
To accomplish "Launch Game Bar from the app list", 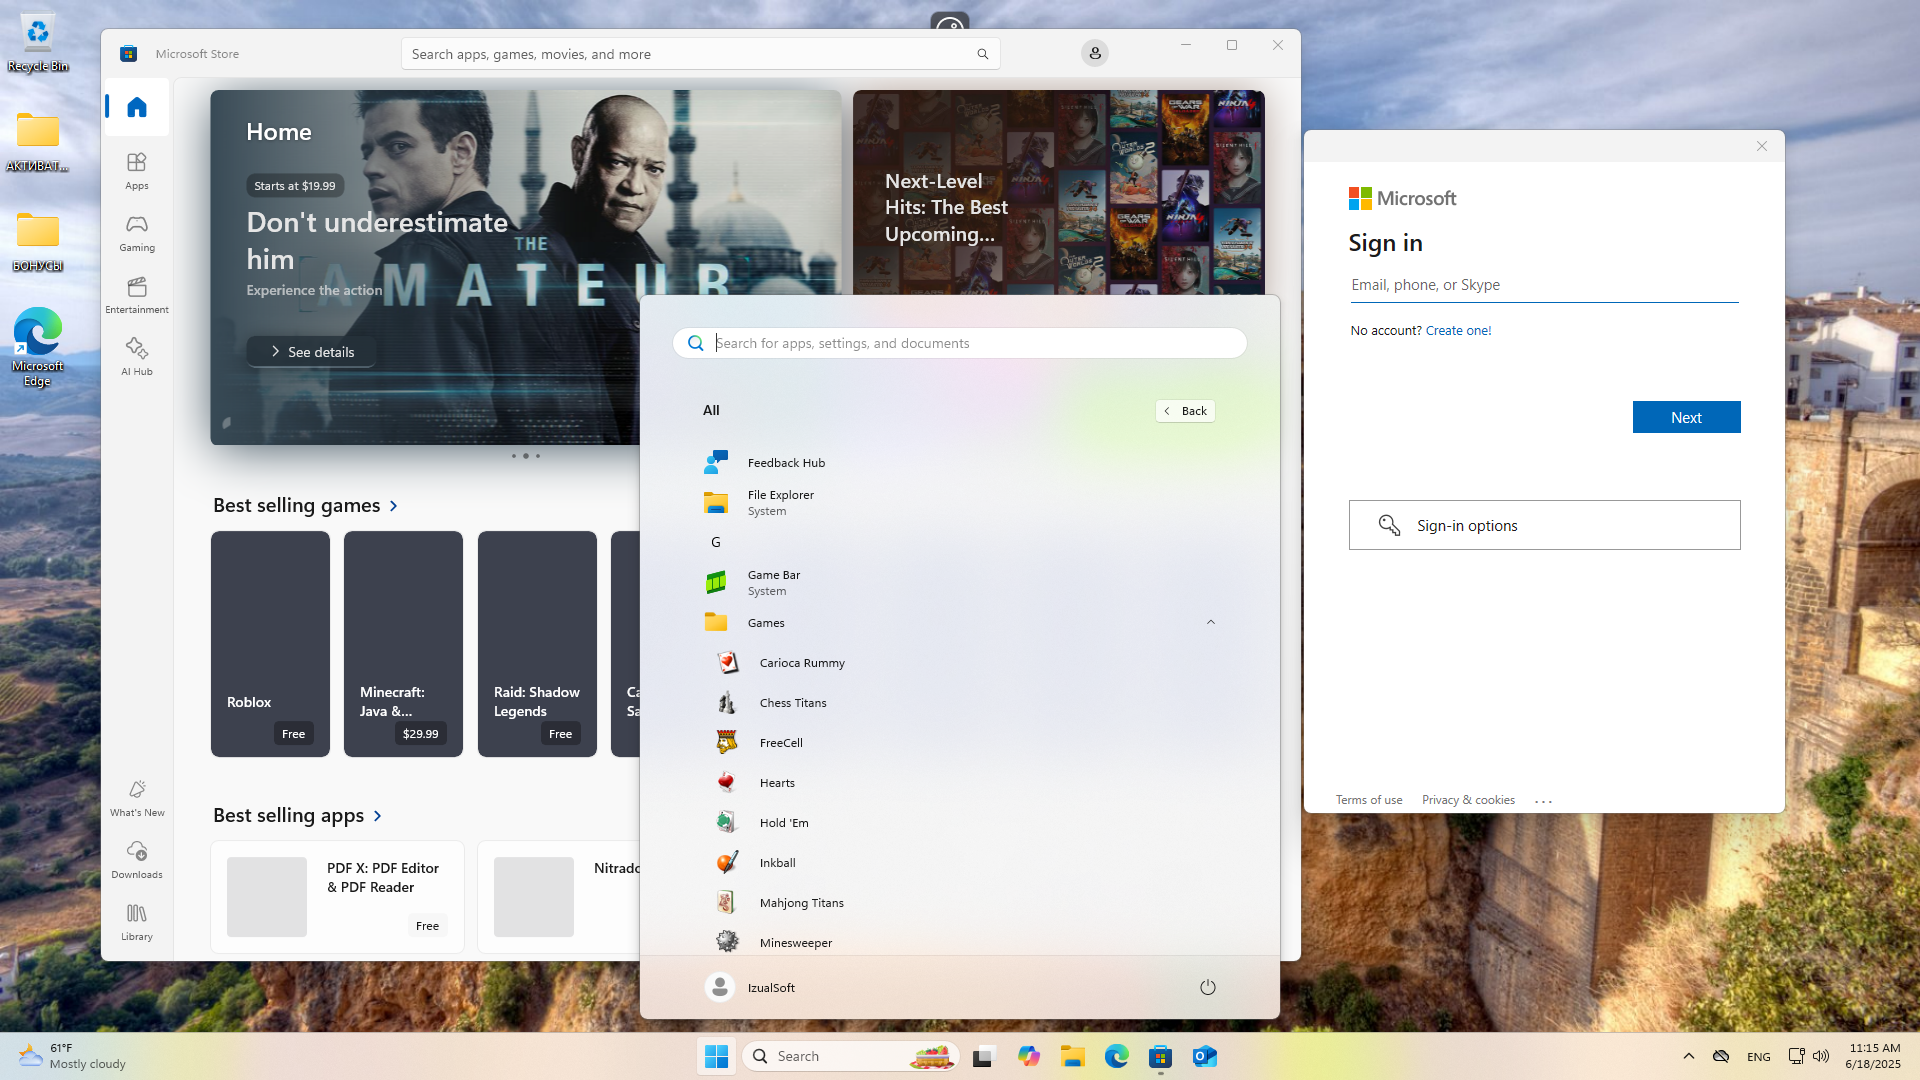I will (x=958, y=582).
